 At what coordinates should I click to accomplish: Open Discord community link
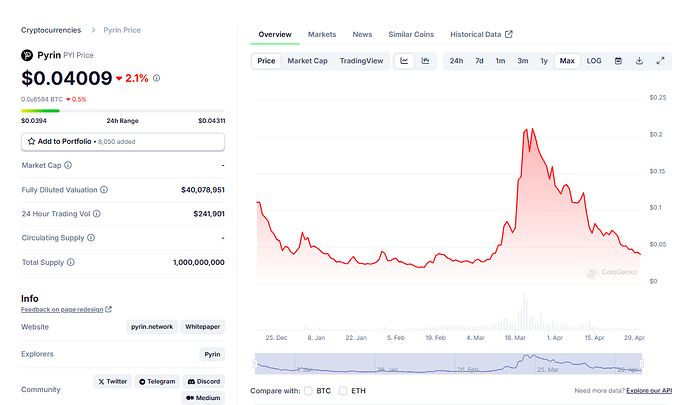click(204, 381)
